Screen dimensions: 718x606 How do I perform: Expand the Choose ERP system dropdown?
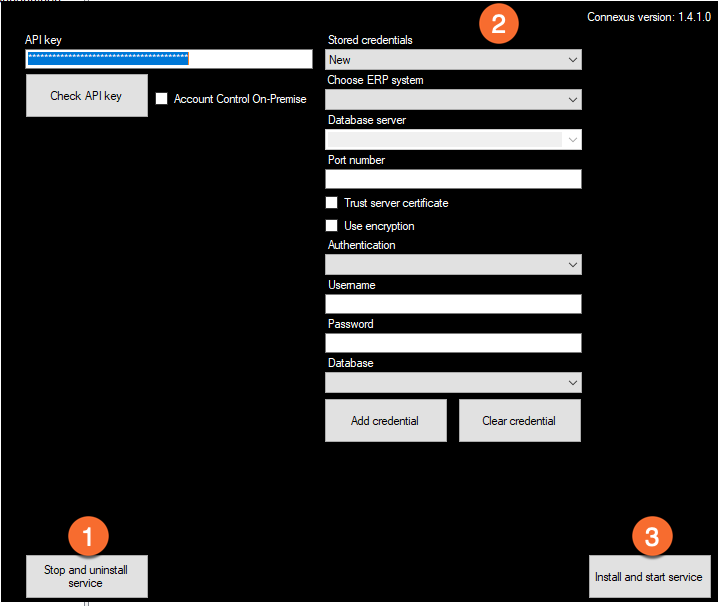pos(453,100)
